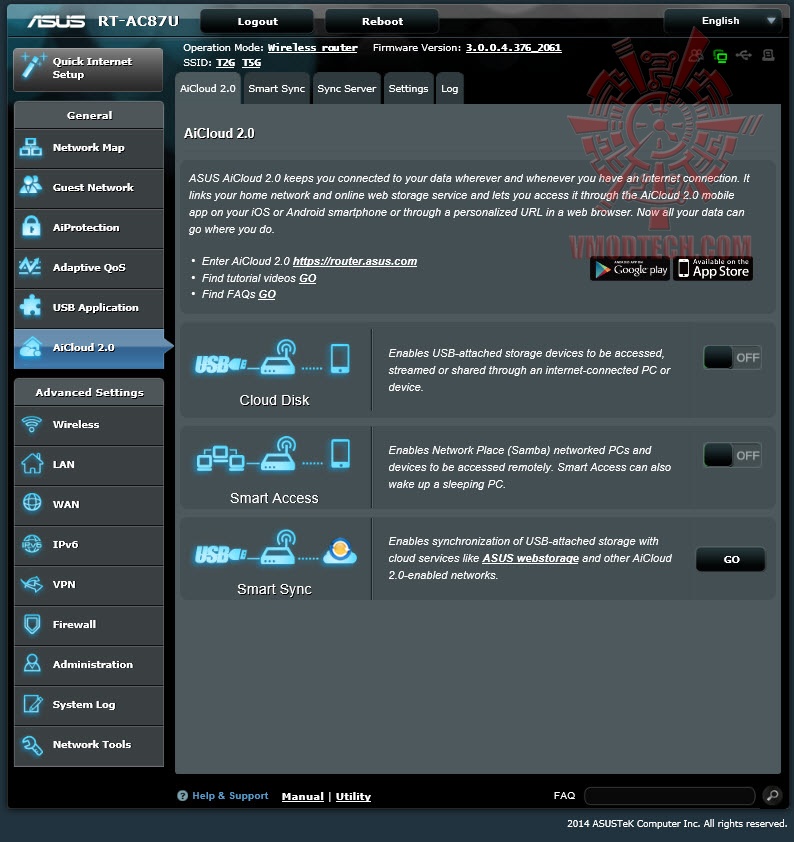
Task: Click the Adaptive QoS graph icon
Action: [x=30, y=267]
